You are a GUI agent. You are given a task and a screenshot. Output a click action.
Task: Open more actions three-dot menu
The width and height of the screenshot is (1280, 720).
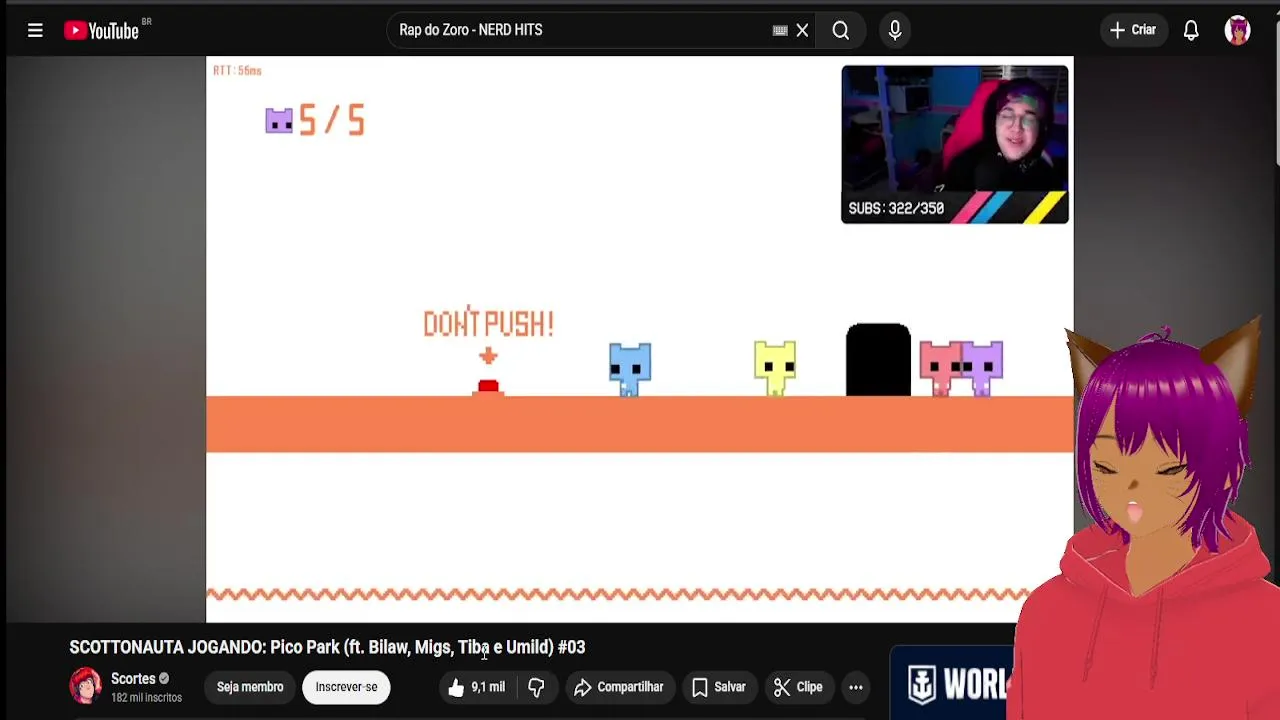coord(856,687)
